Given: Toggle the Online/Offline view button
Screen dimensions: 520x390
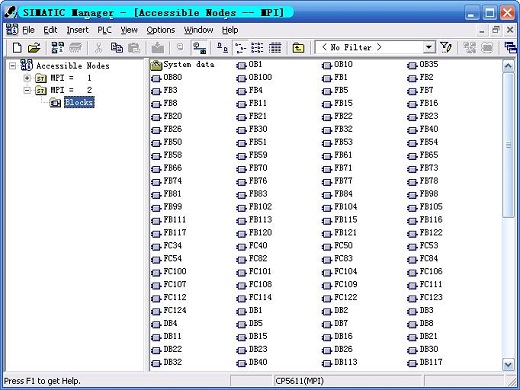Looking at the screenshot, I should click(200, 48).
